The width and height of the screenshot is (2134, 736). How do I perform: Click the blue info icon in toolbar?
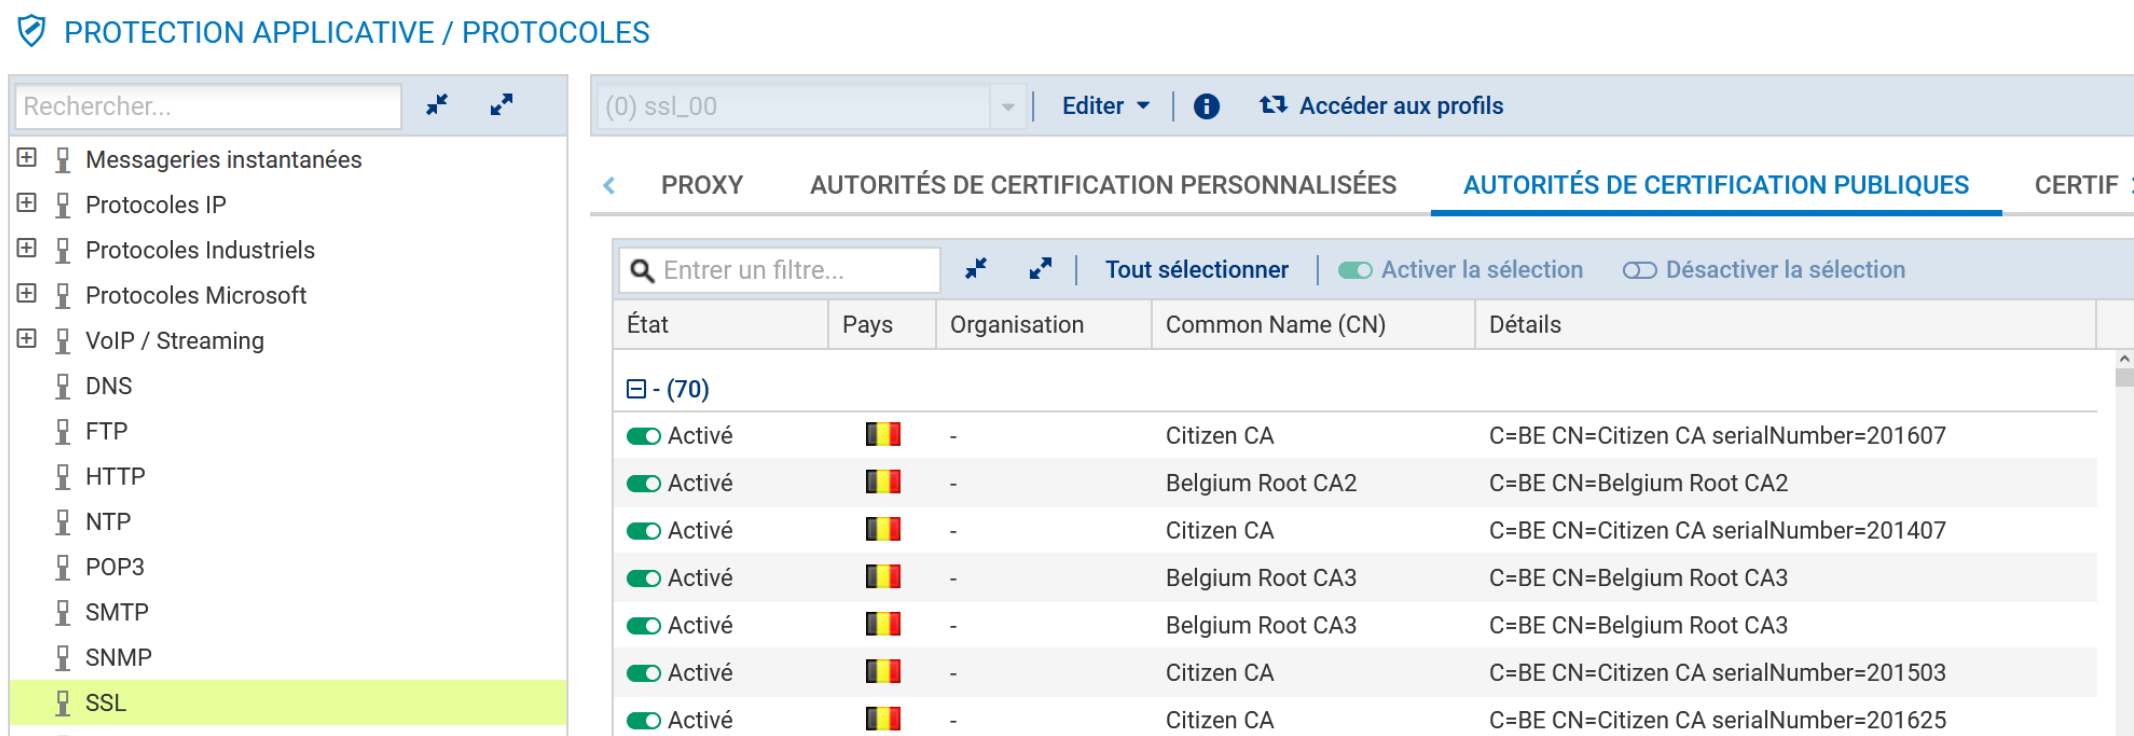[1206, 106]
